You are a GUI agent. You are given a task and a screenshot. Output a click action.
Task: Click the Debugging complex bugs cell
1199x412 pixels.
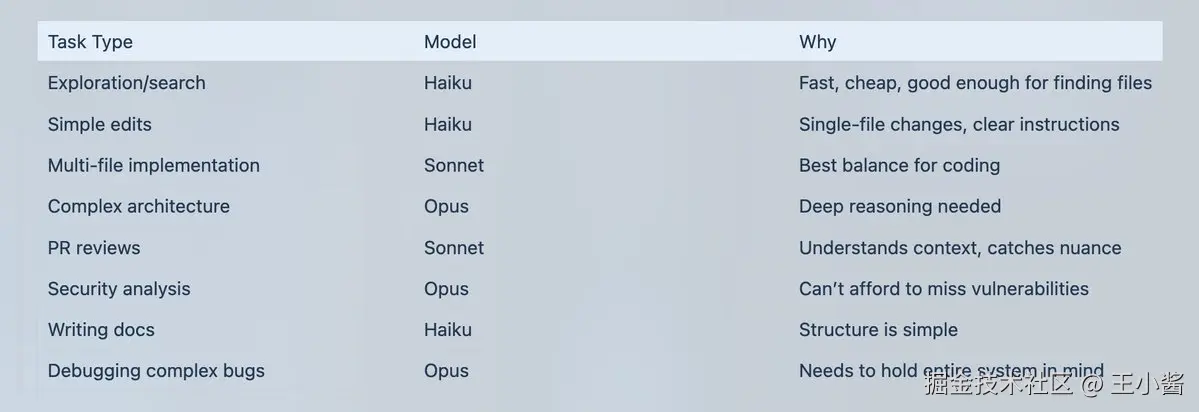point(156,371)
